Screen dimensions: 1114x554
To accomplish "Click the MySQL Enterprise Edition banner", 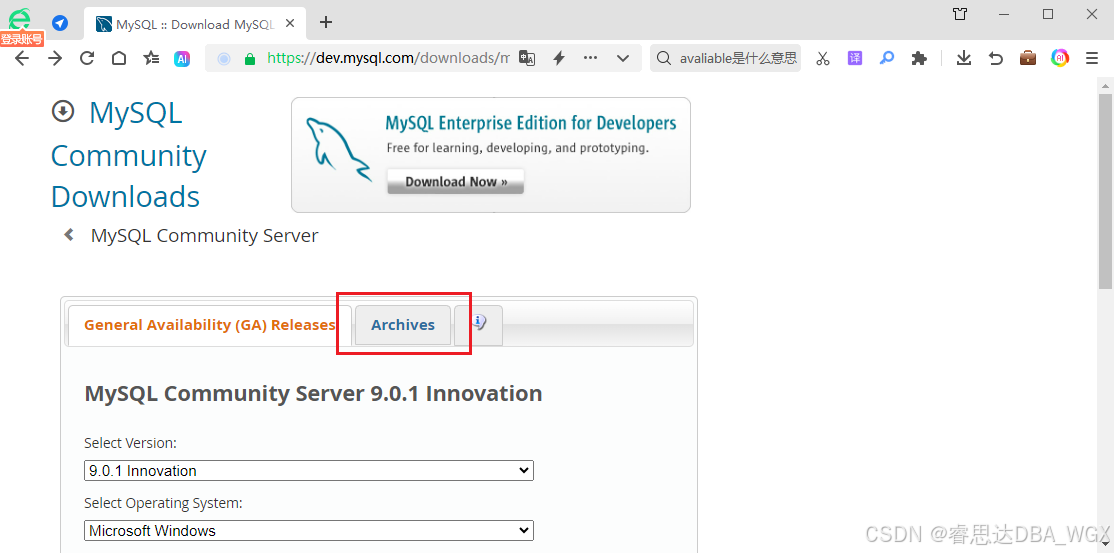I will [491, 155].
